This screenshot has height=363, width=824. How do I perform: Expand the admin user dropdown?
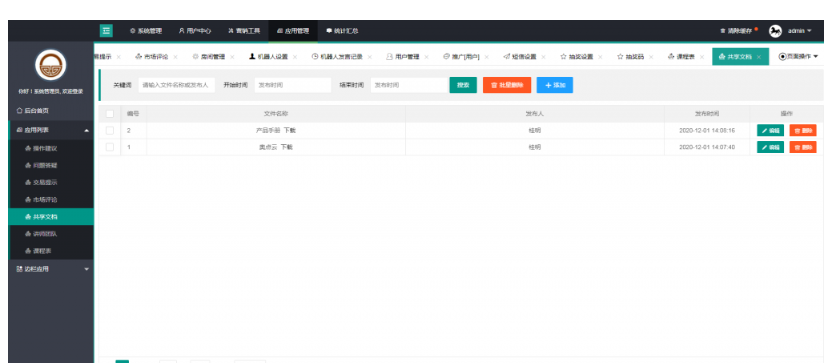click(x=799, y=31)
